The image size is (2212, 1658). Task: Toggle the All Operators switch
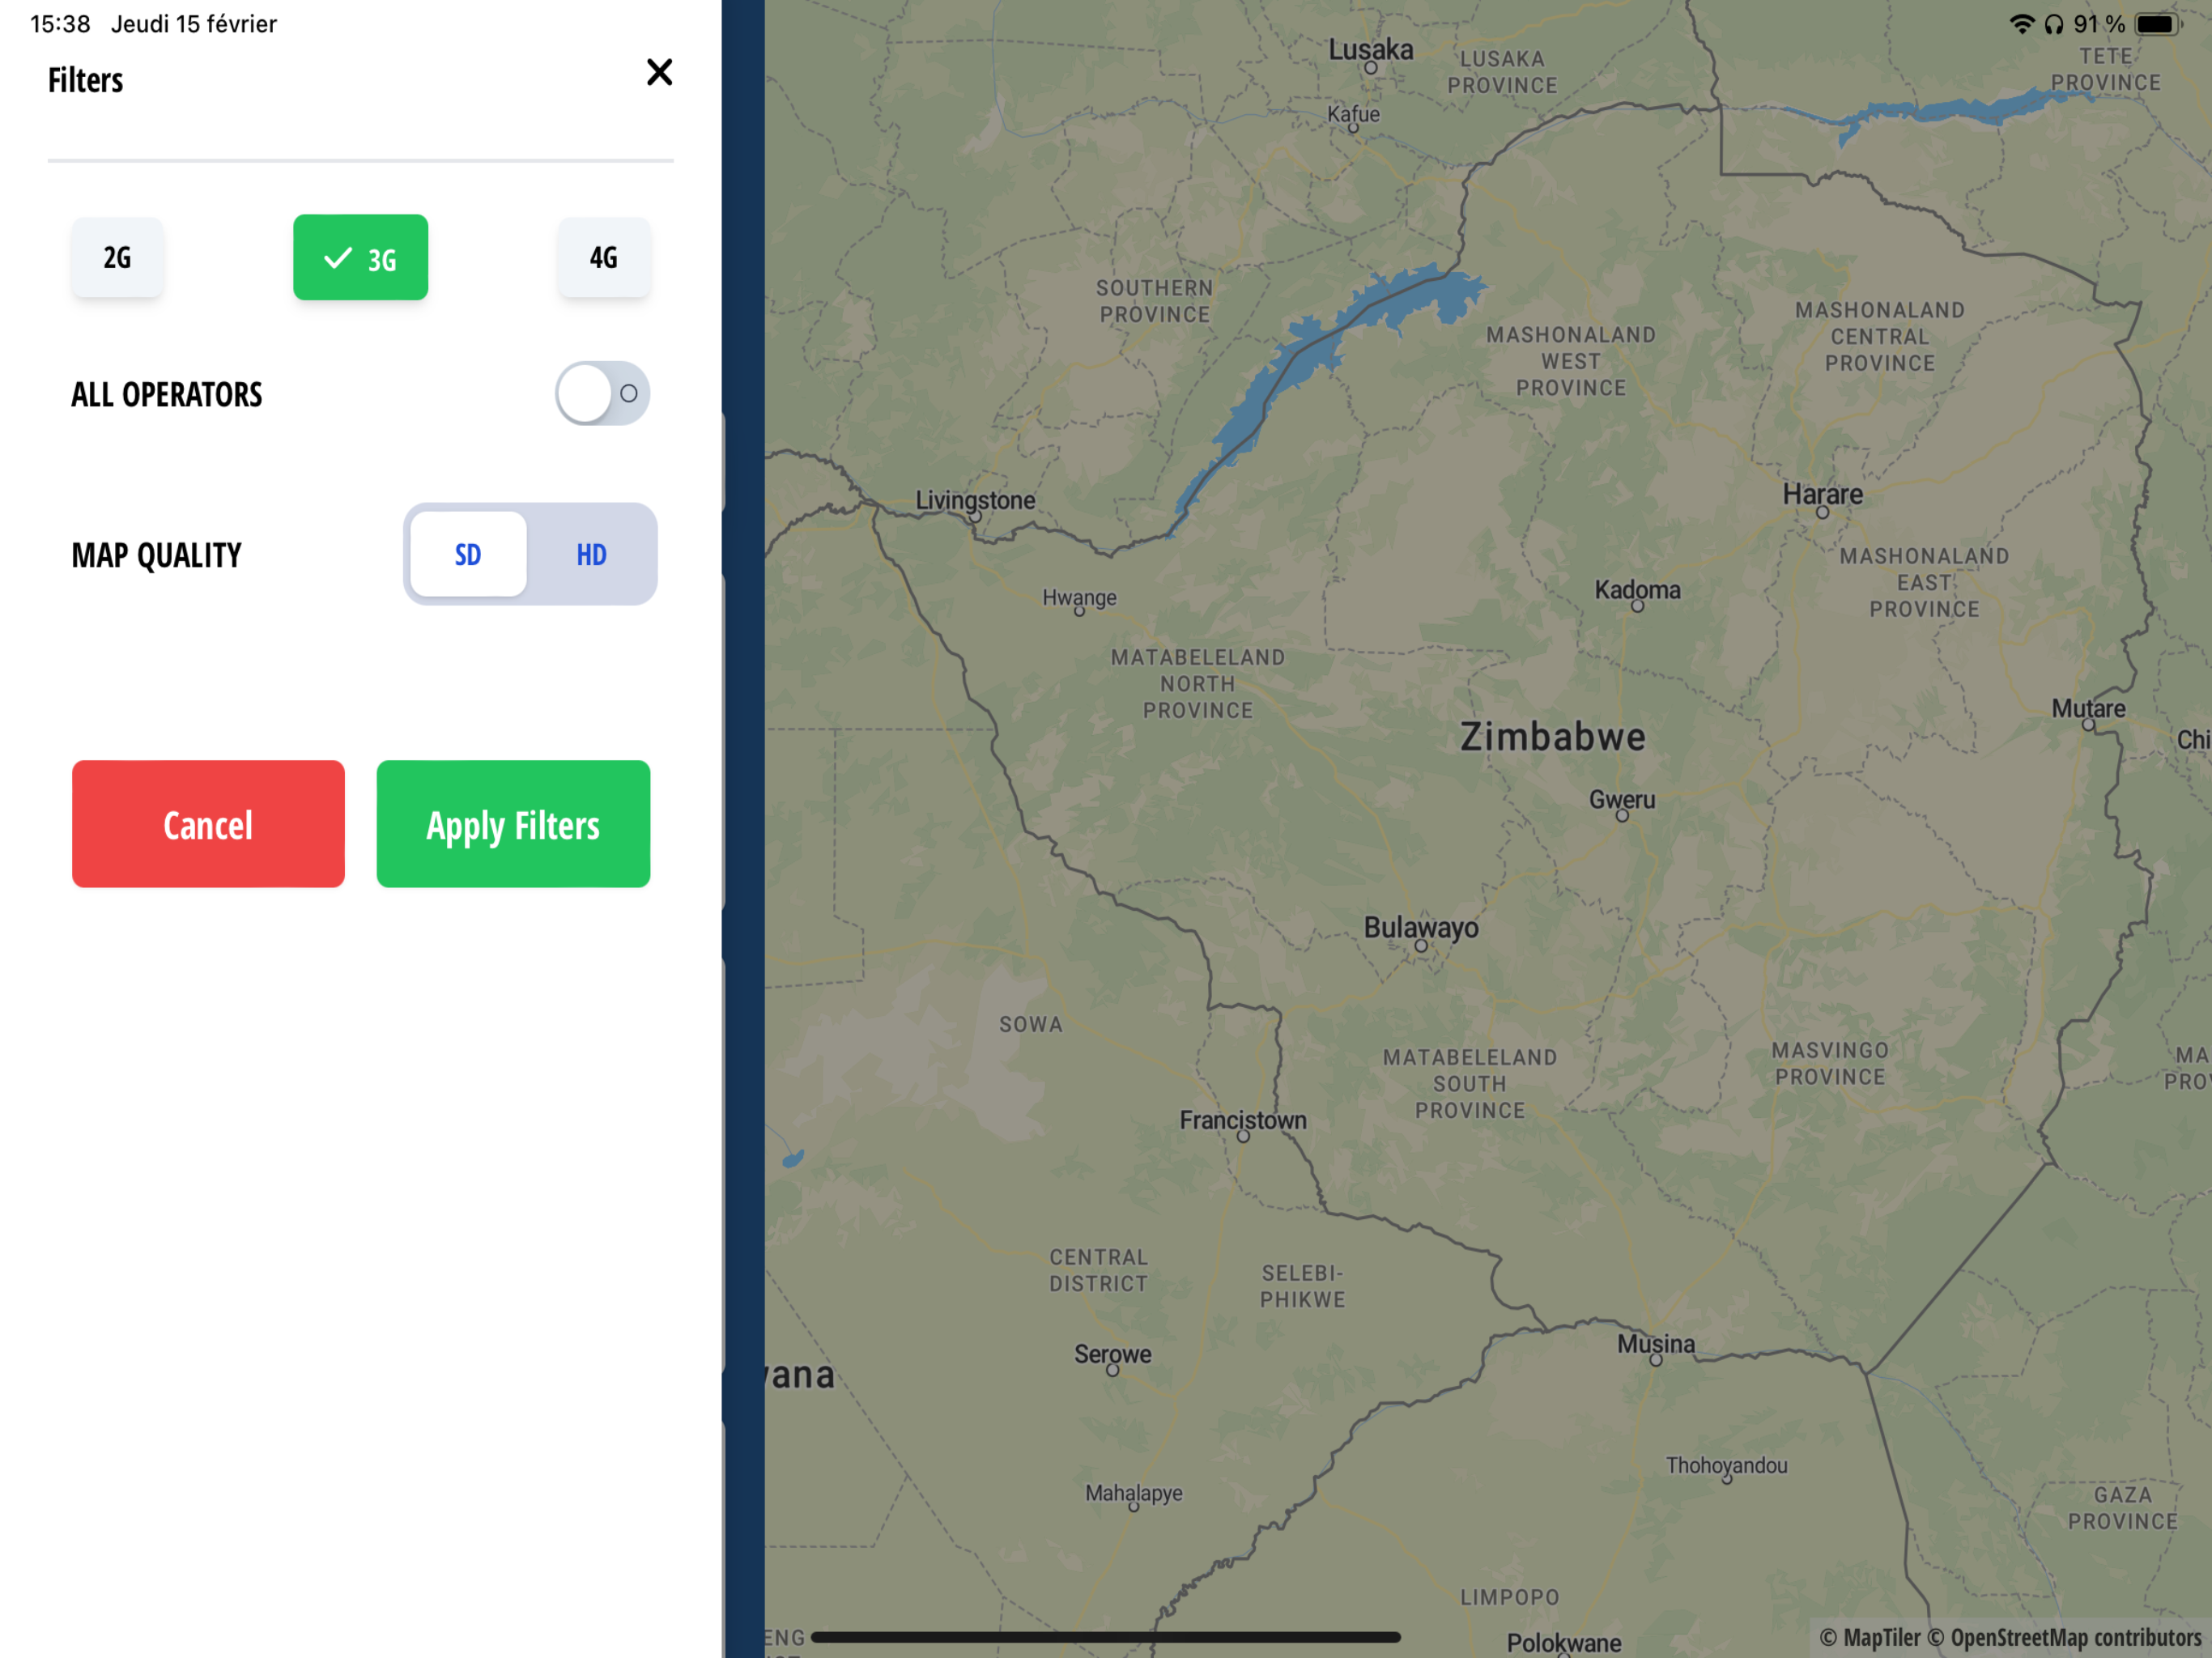(x=603, y=393)
